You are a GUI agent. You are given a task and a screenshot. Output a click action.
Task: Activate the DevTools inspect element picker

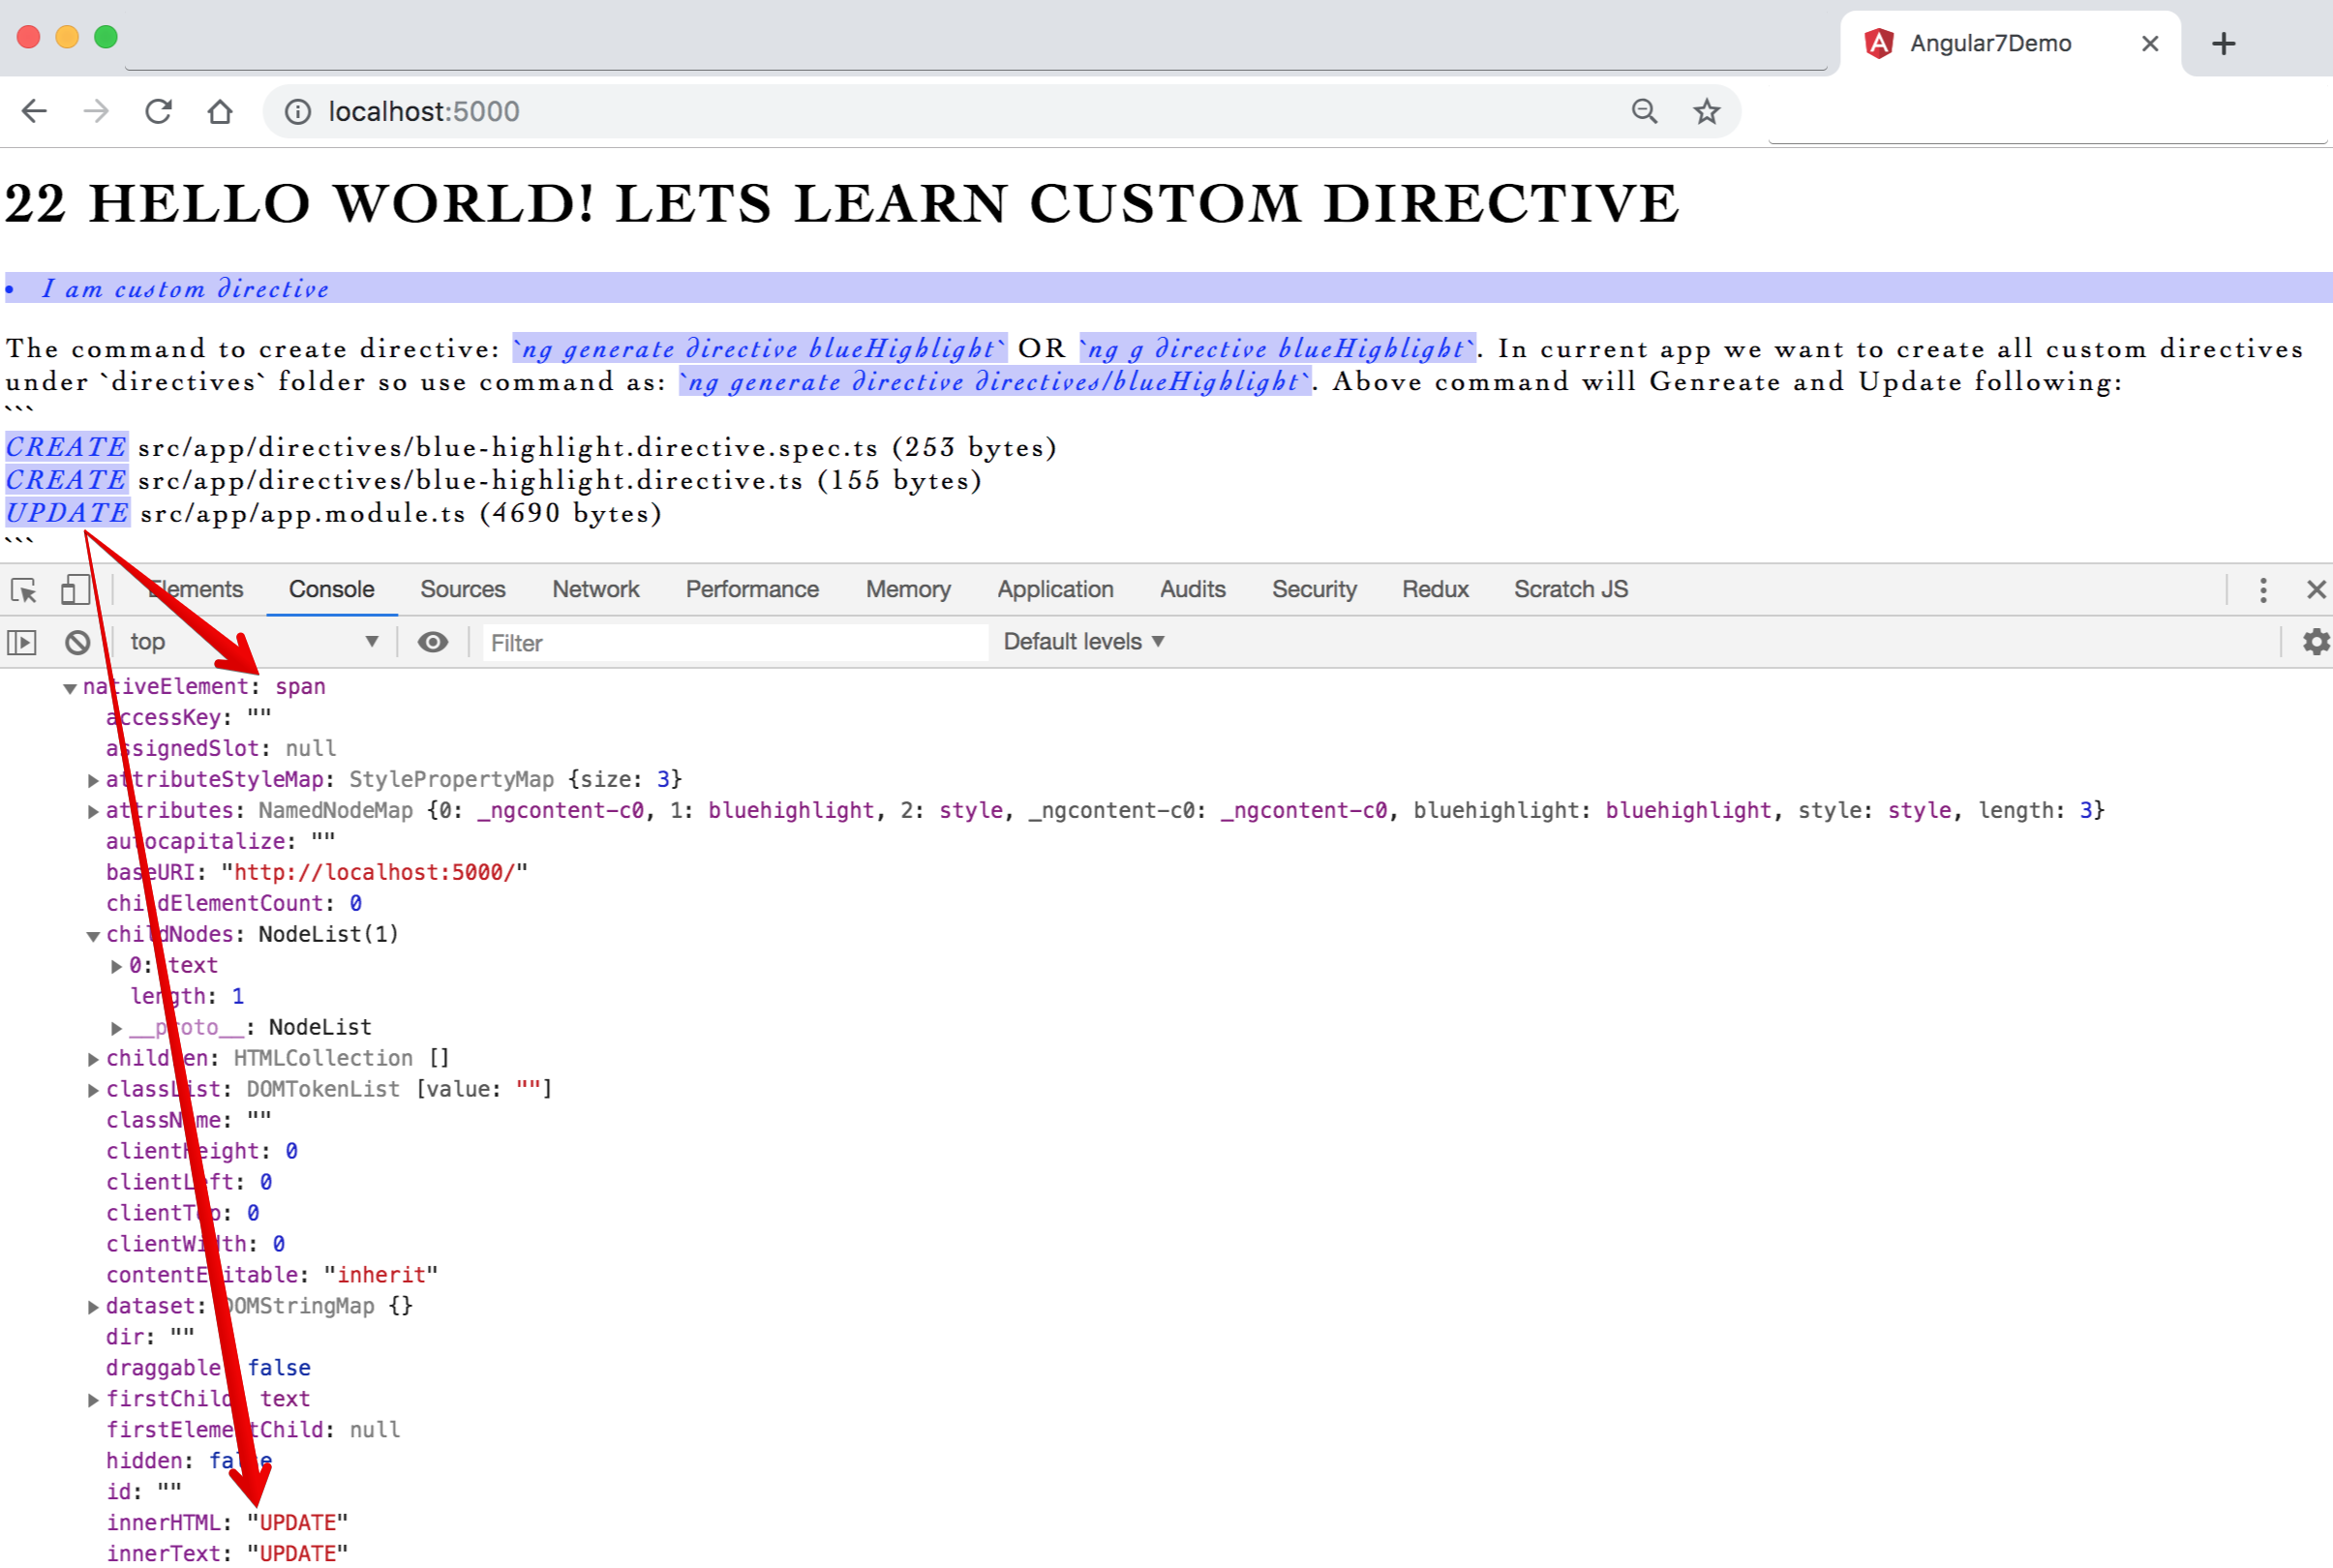[x=23, y=590]
